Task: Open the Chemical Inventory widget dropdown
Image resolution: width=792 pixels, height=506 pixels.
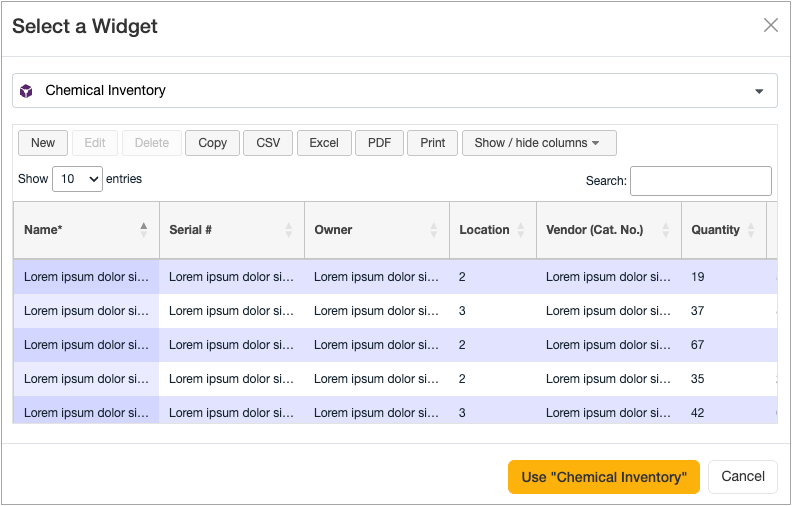Action: (x=758, y=91)
